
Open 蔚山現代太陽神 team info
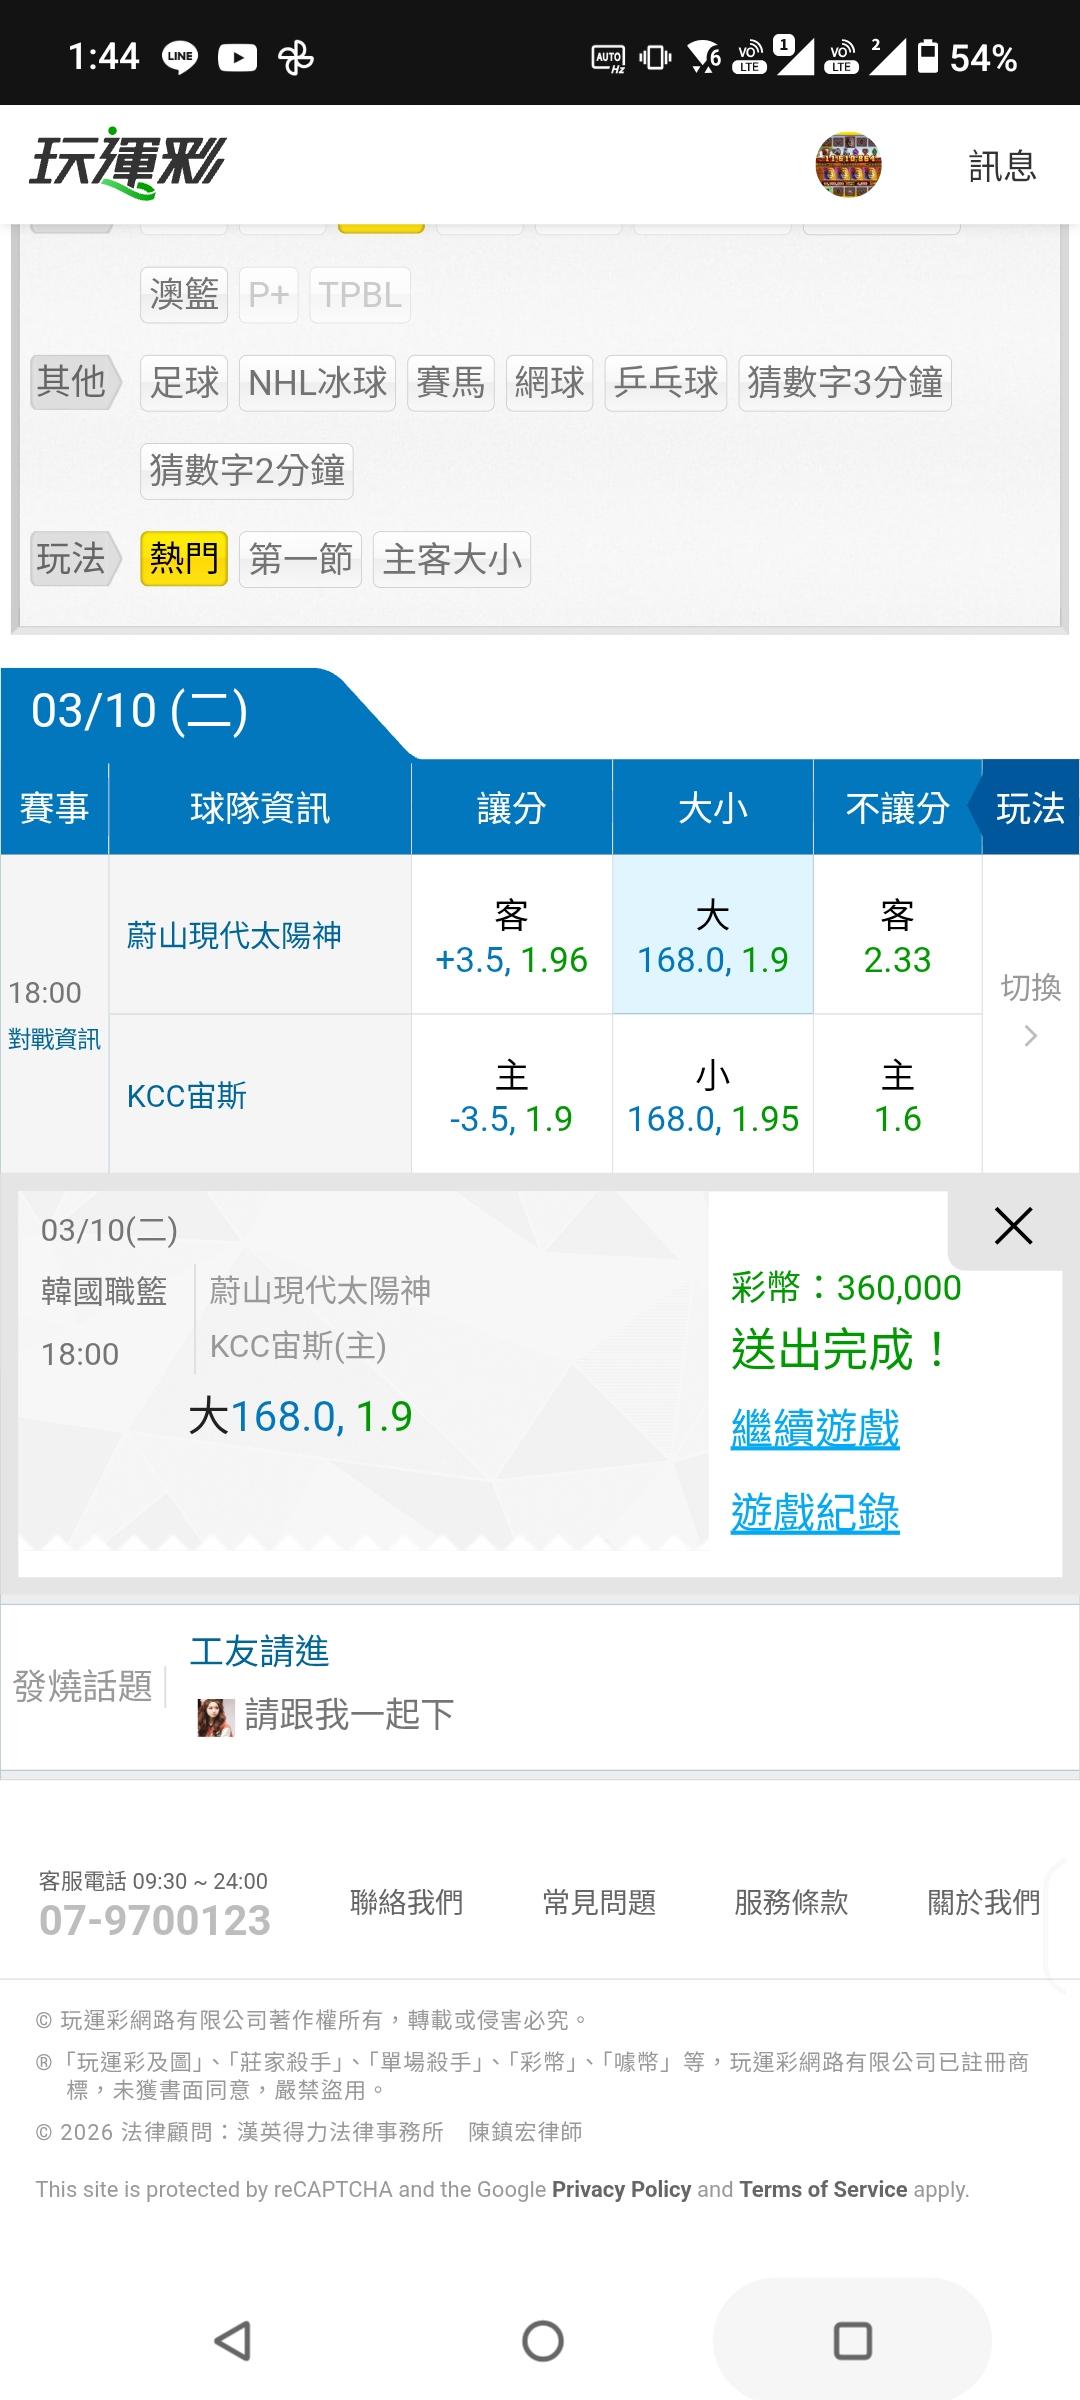point(234,935)
